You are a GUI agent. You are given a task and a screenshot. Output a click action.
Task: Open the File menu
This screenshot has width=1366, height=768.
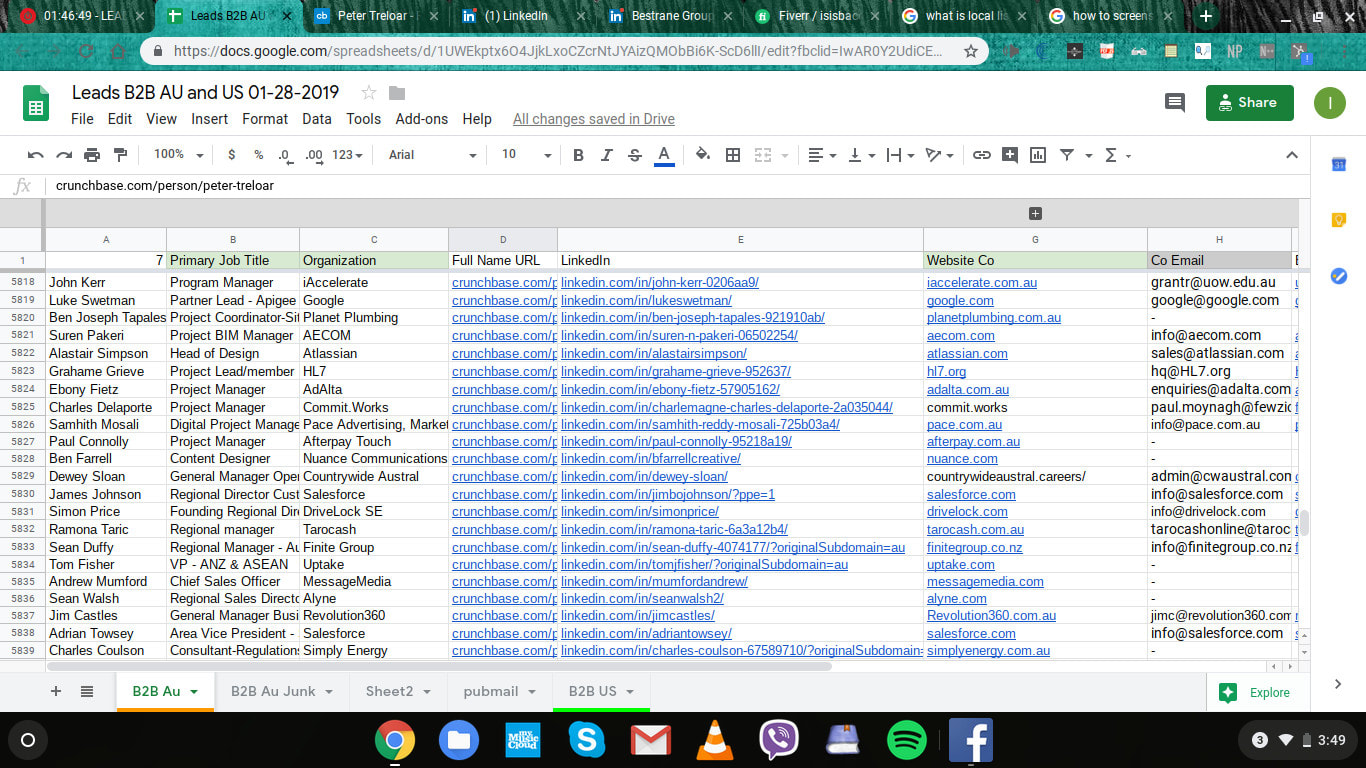point(82,118)
